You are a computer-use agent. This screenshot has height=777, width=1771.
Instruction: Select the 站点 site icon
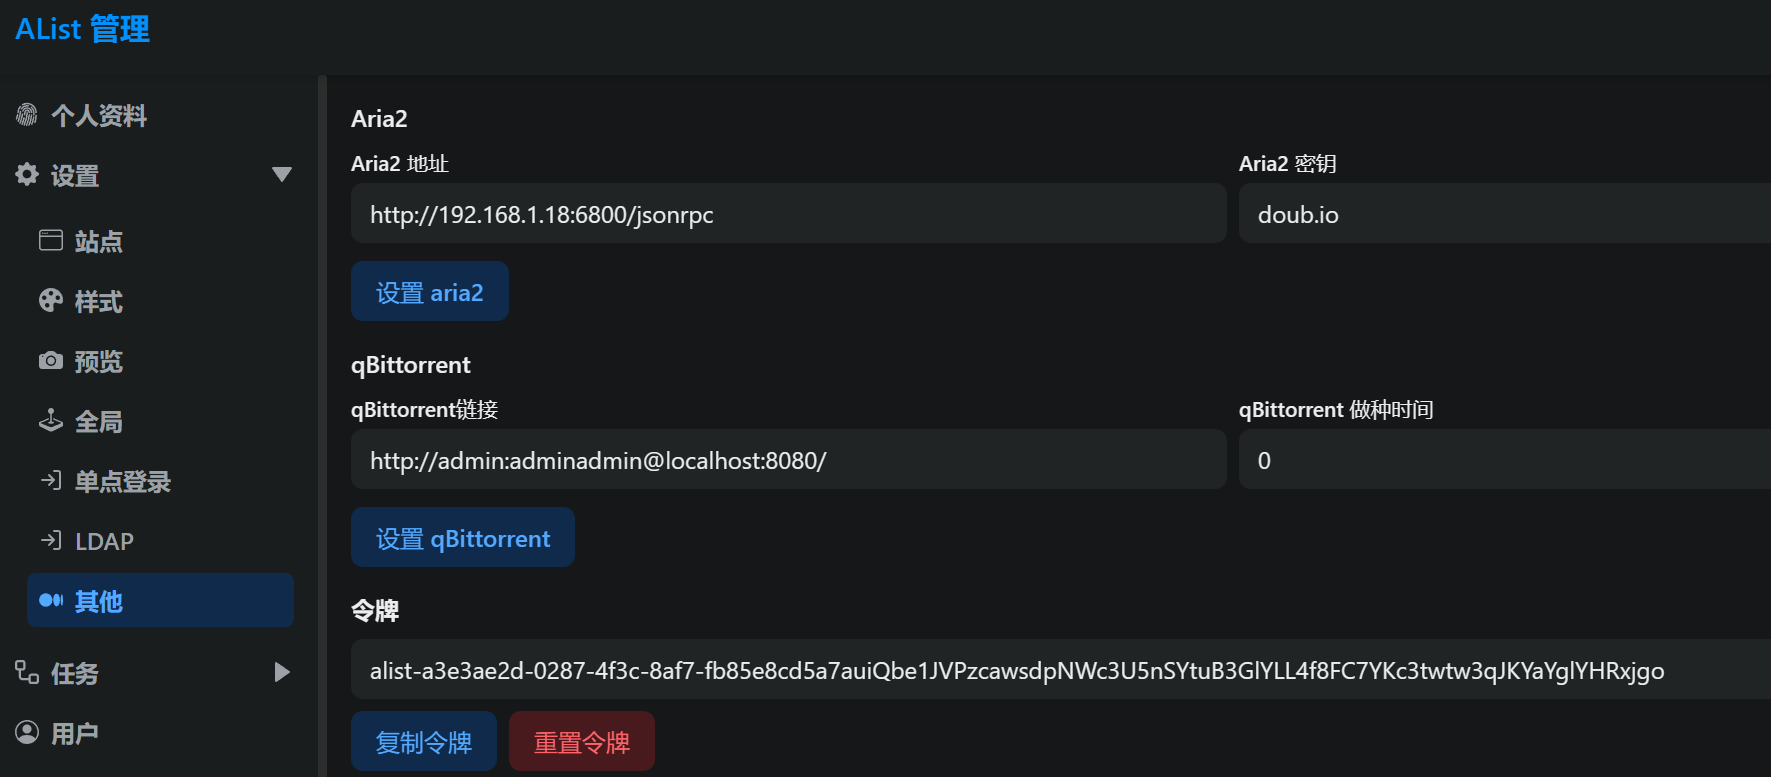[51, 240]
